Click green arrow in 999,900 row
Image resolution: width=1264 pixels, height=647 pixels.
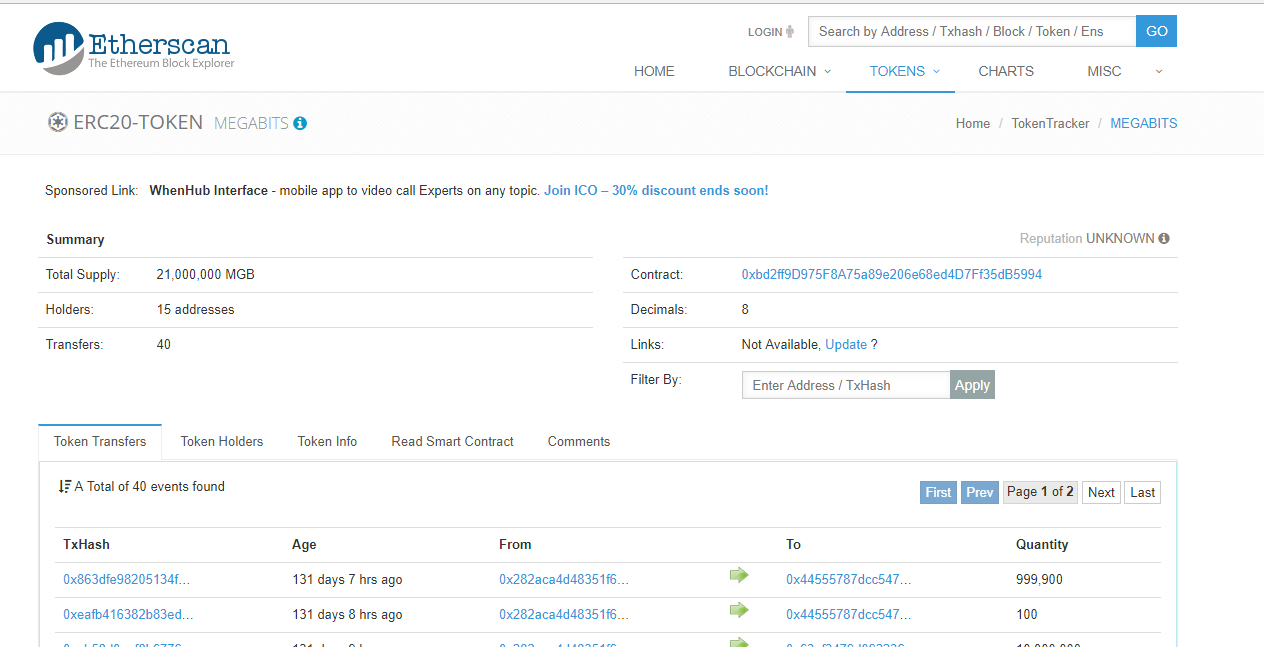(x=739, y=575)
